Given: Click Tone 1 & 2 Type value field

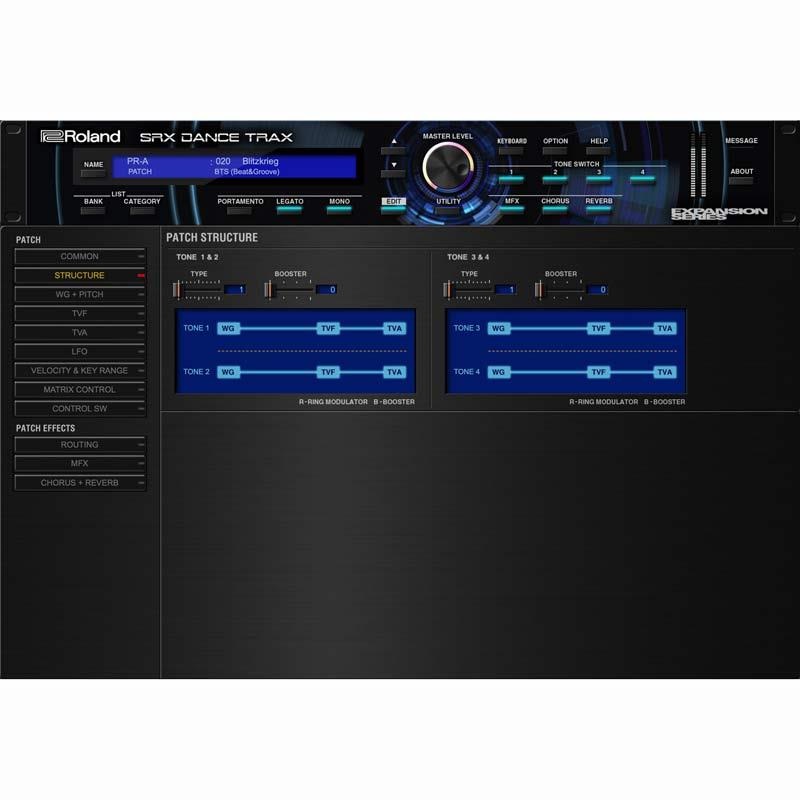Looking at the screenshot, I should [x=235, y=290].
